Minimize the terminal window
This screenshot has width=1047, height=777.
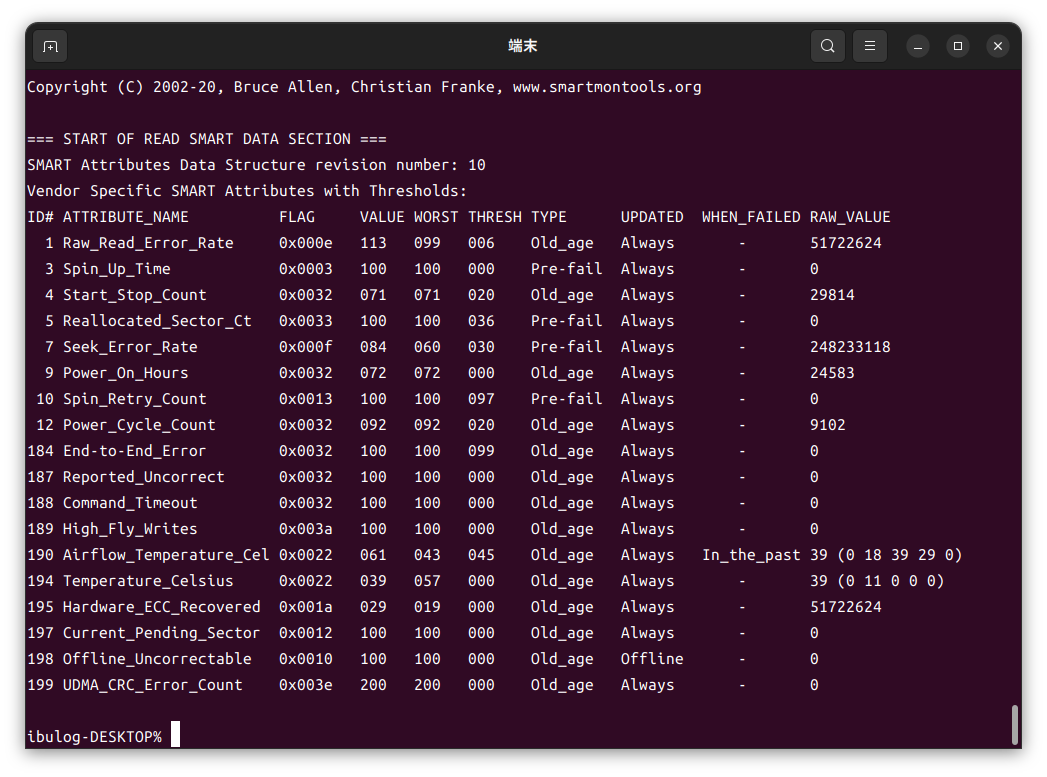(918, 46)
